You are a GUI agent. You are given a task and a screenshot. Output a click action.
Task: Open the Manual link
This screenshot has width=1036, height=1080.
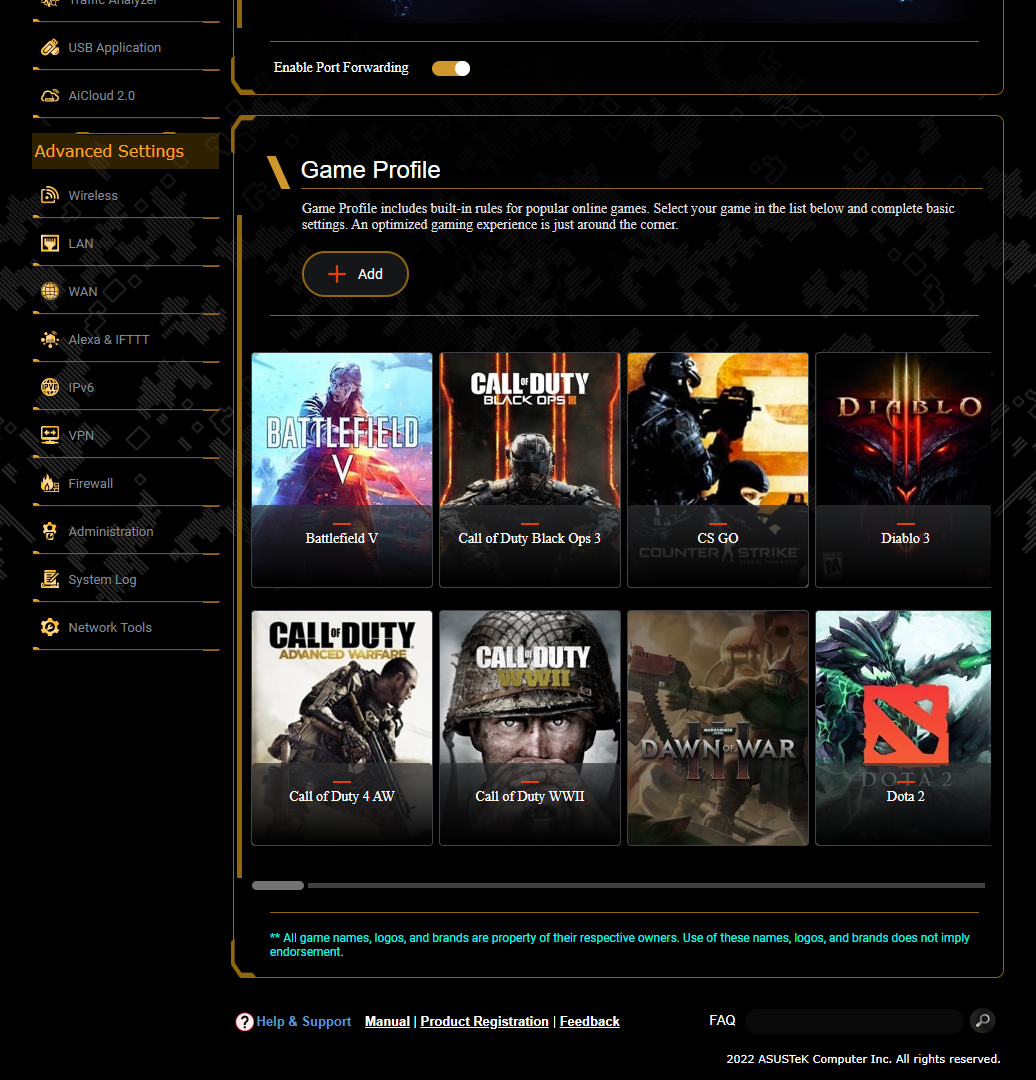(x=387, y=1021)
